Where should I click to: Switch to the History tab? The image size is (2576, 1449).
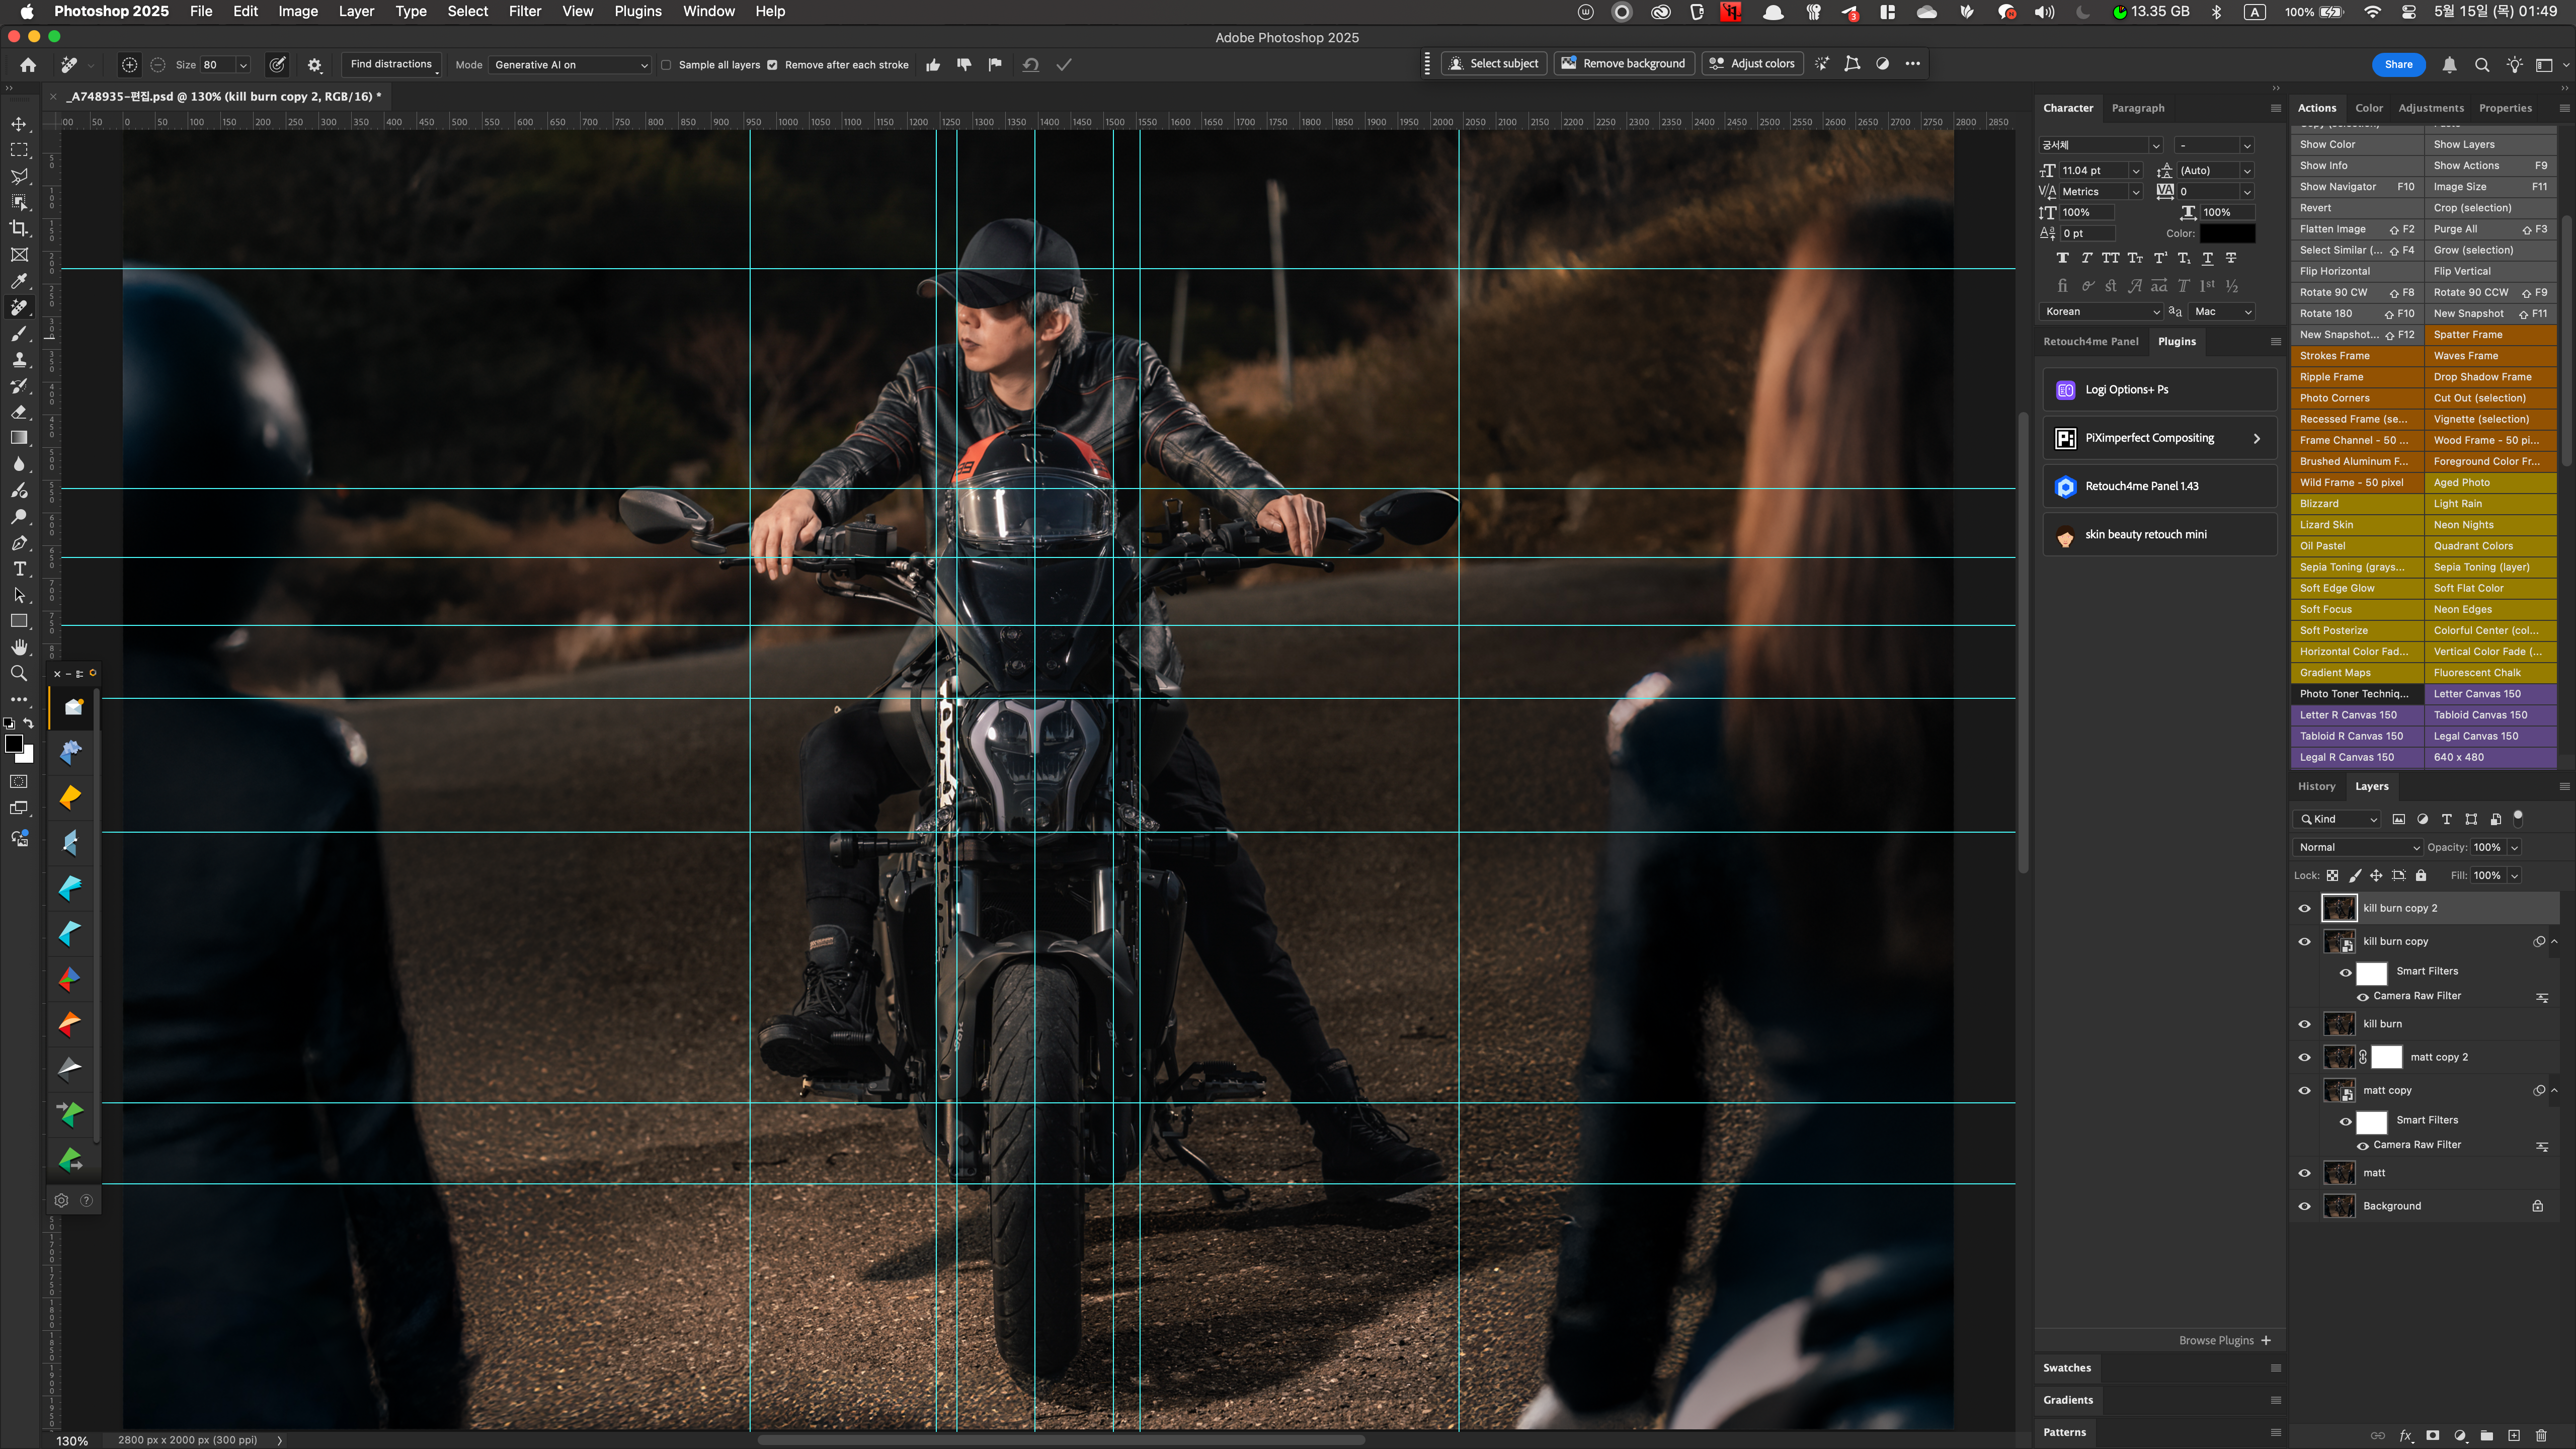click(x=2316, y=786)
